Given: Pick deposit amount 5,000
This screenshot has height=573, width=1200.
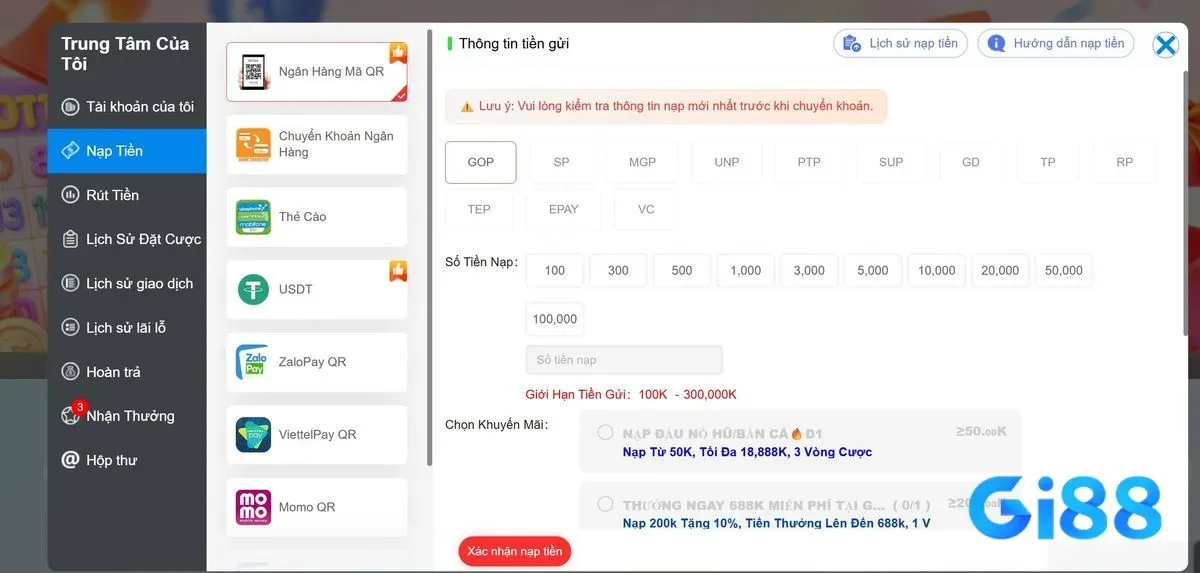Looking at the screenshot, I should pyautogui.click(x=873, y=270).
